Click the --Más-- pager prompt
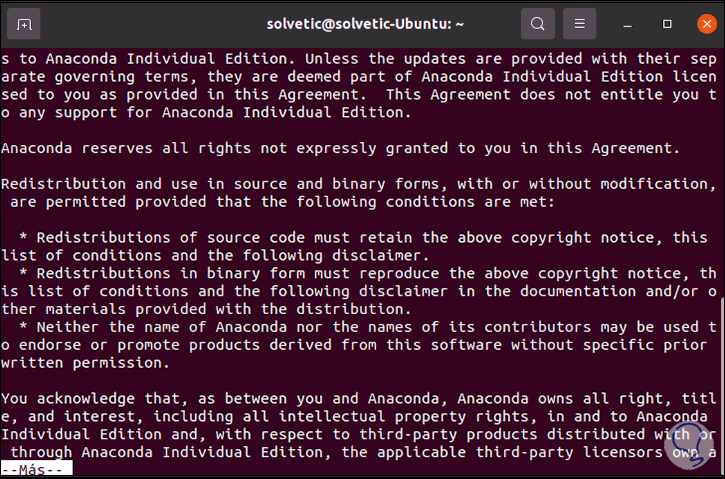The image size is (725, 479). coord(36,469)
